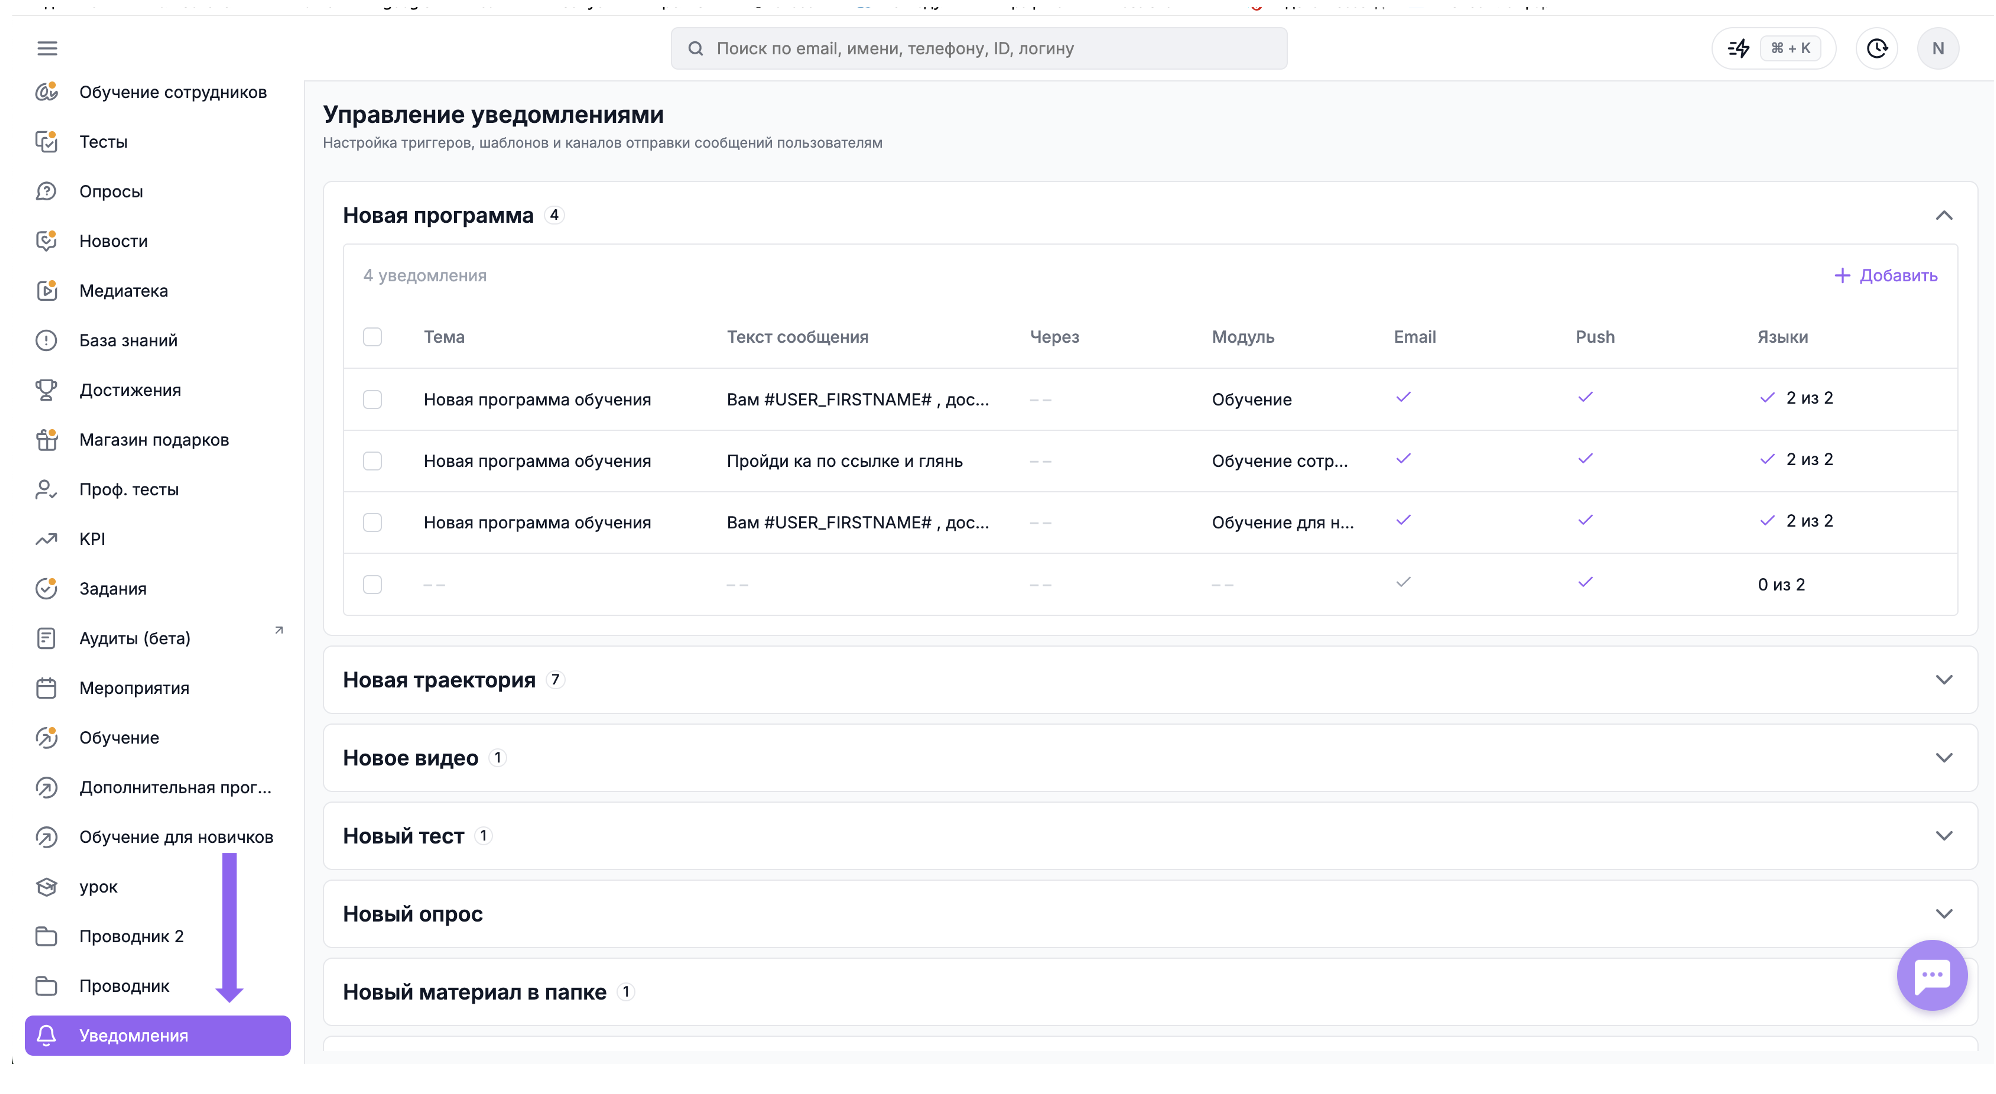Click the '0 из 2' languages cell
Image resolution: width=1996 pixels, height=1094 pixels.
pyautogui.click(x=1781, y=585)
